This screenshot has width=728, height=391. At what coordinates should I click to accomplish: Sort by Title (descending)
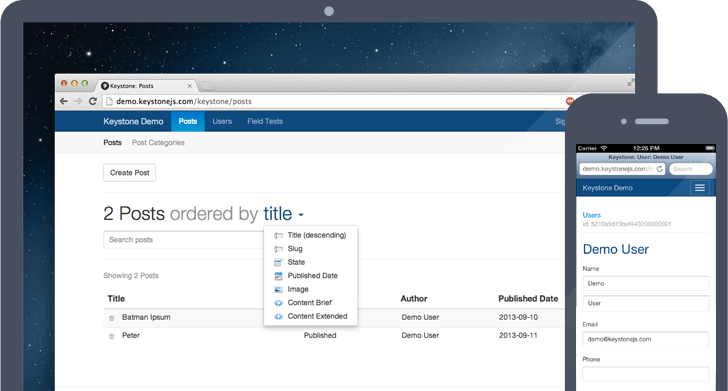pos(317,235)
